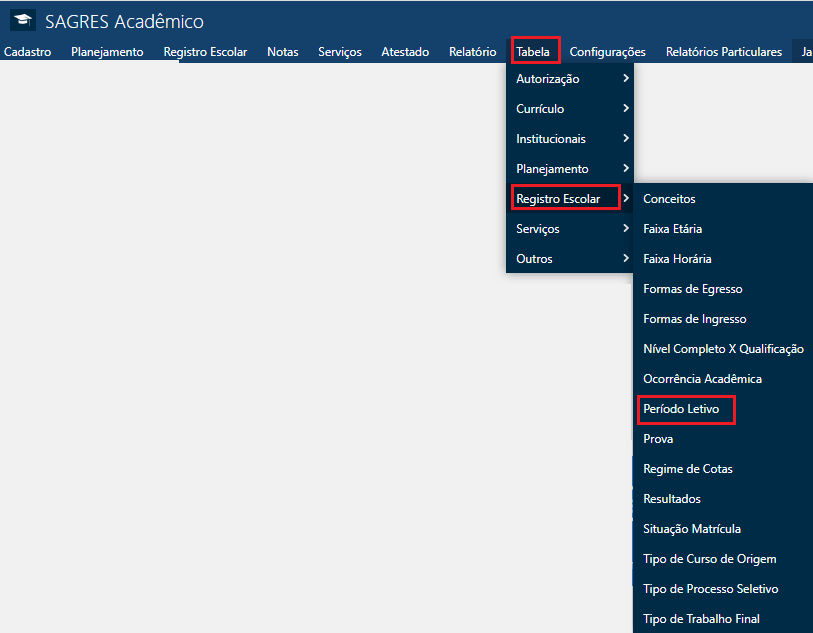Viewport: 813px width, 633px height.
Task: Choose Faixa Etária option
Action: [x=673, y=229]
